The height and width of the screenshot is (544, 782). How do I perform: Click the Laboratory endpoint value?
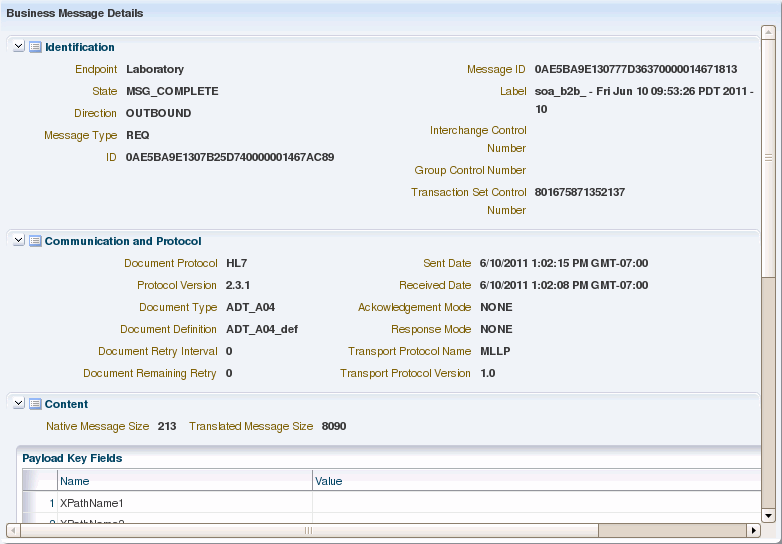(155, 69)
